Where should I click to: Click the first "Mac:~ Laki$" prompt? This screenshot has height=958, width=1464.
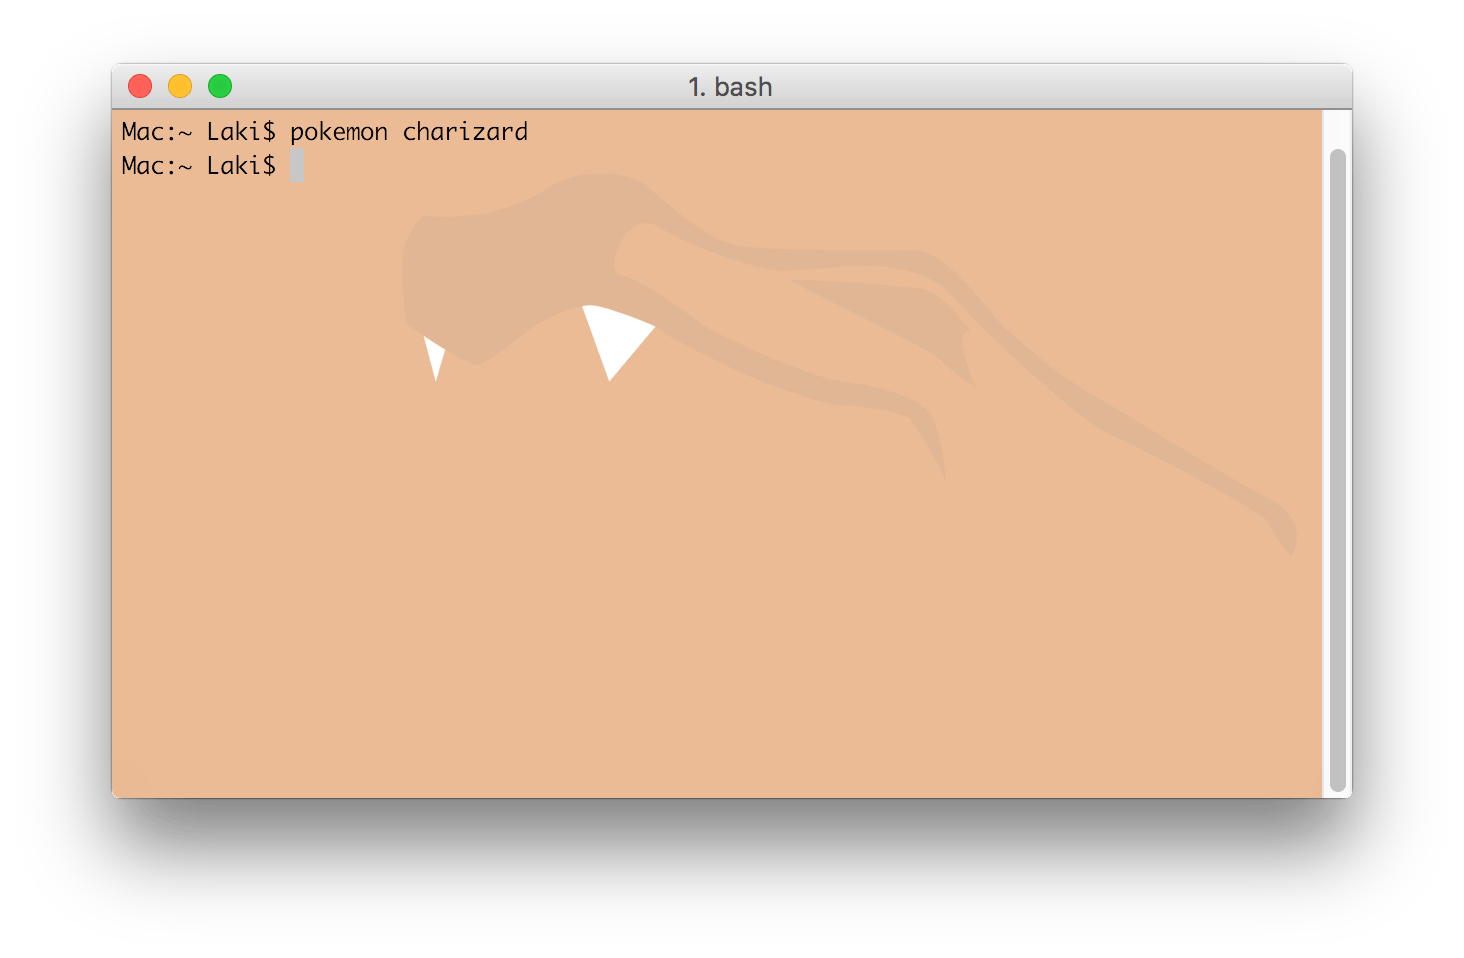pyautogui.click(x=198, y=132)
